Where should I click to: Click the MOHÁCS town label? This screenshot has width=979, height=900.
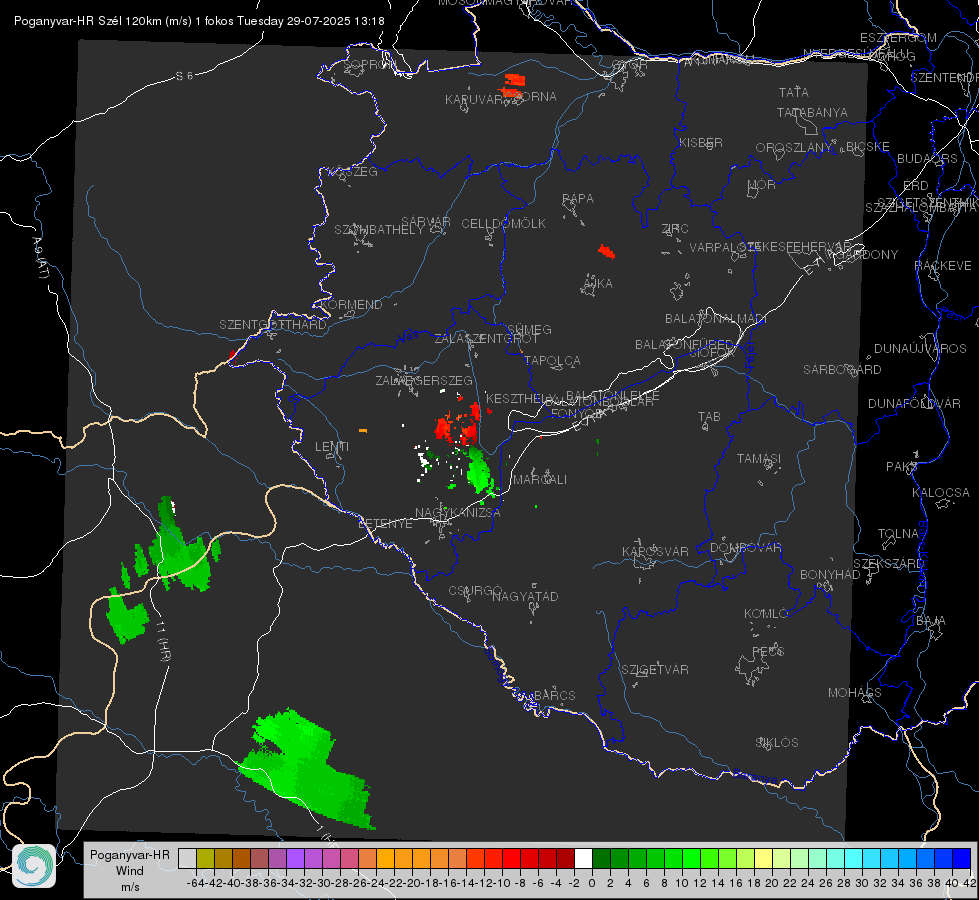tap(855, 693)
